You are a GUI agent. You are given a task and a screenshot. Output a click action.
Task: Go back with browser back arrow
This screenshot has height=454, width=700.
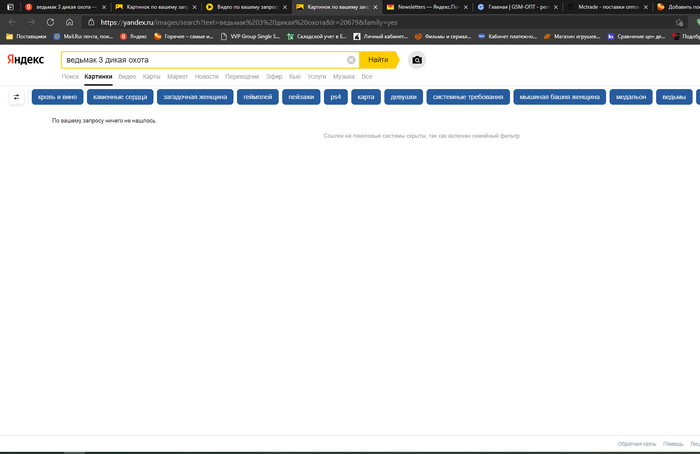pos(12,22)
